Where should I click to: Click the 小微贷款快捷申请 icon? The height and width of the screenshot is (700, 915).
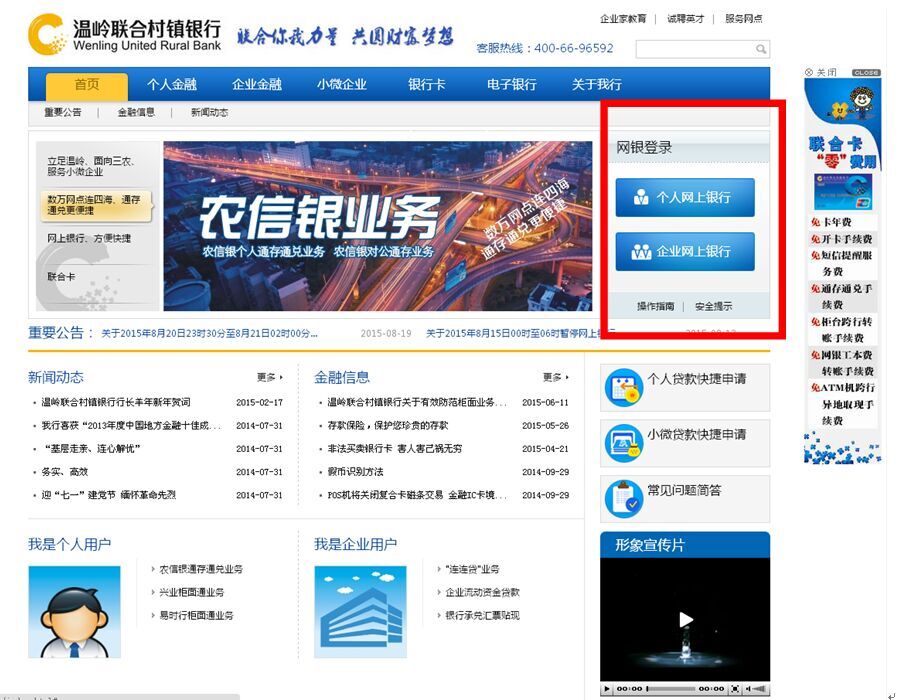[624, 442]
